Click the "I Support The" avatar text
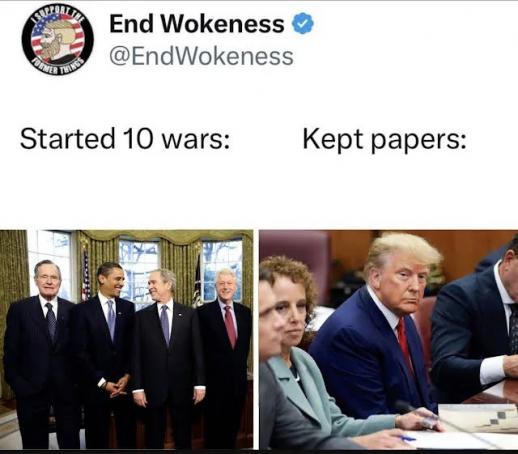The width and height of the screenshot is (518, 454). [x=57, y=13]
